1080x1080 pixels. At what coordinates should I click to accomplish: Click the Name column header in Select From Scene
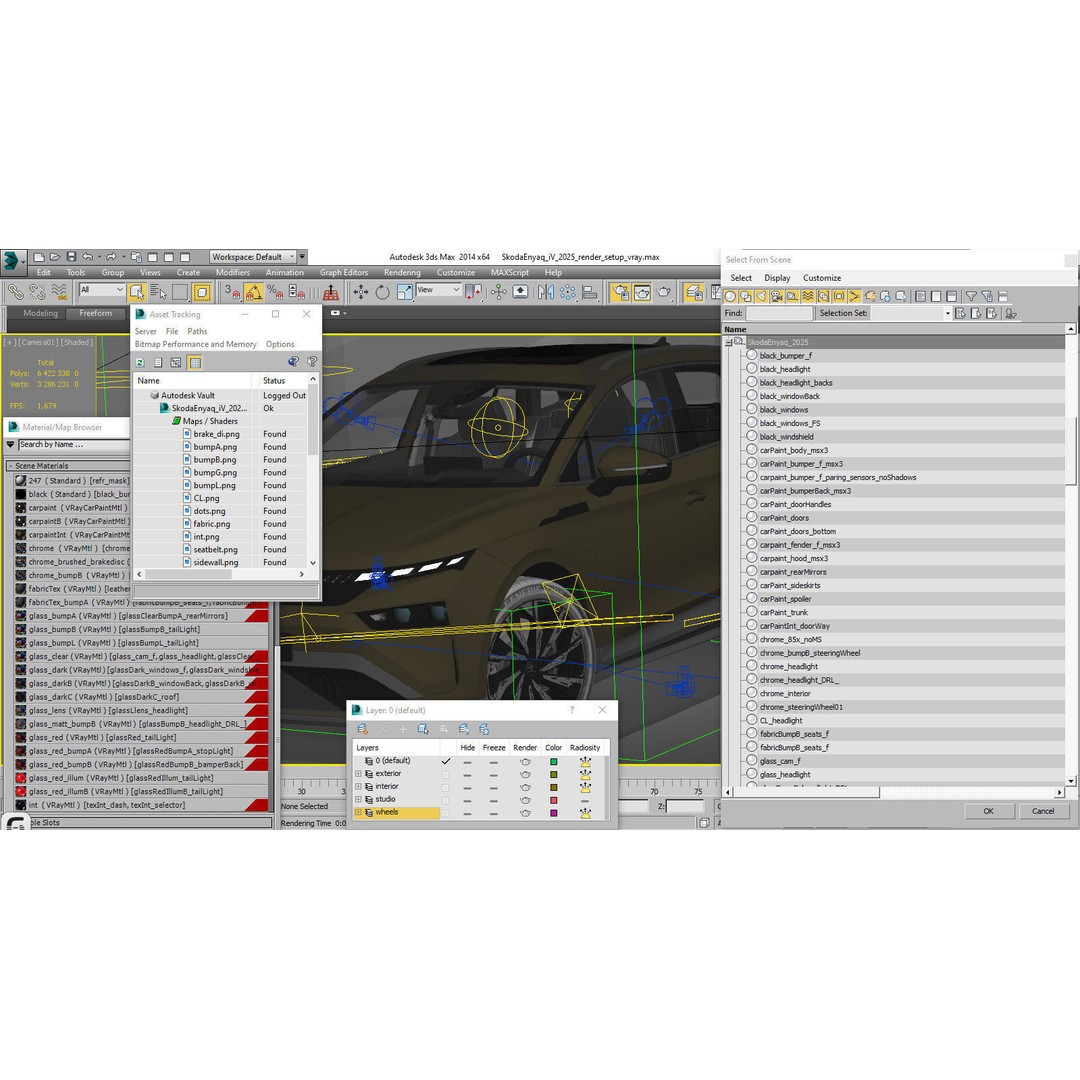(x=894, y=329)
